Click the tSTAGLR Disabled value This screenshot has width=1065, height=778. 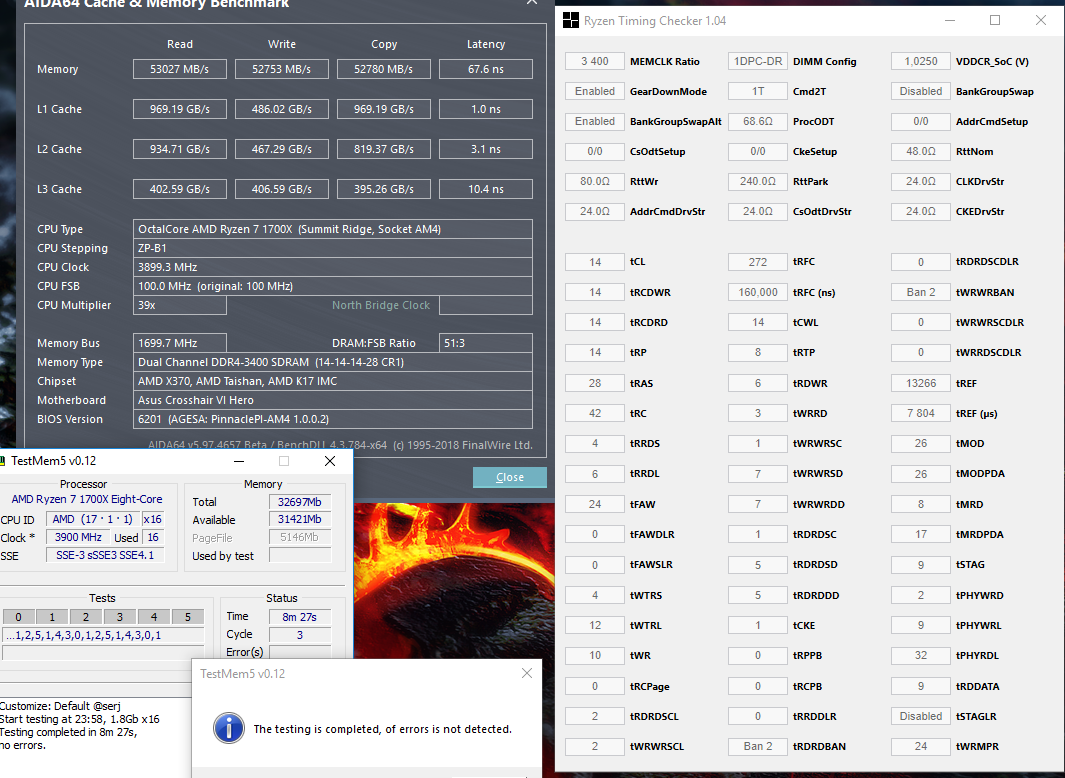click(921, 716)
